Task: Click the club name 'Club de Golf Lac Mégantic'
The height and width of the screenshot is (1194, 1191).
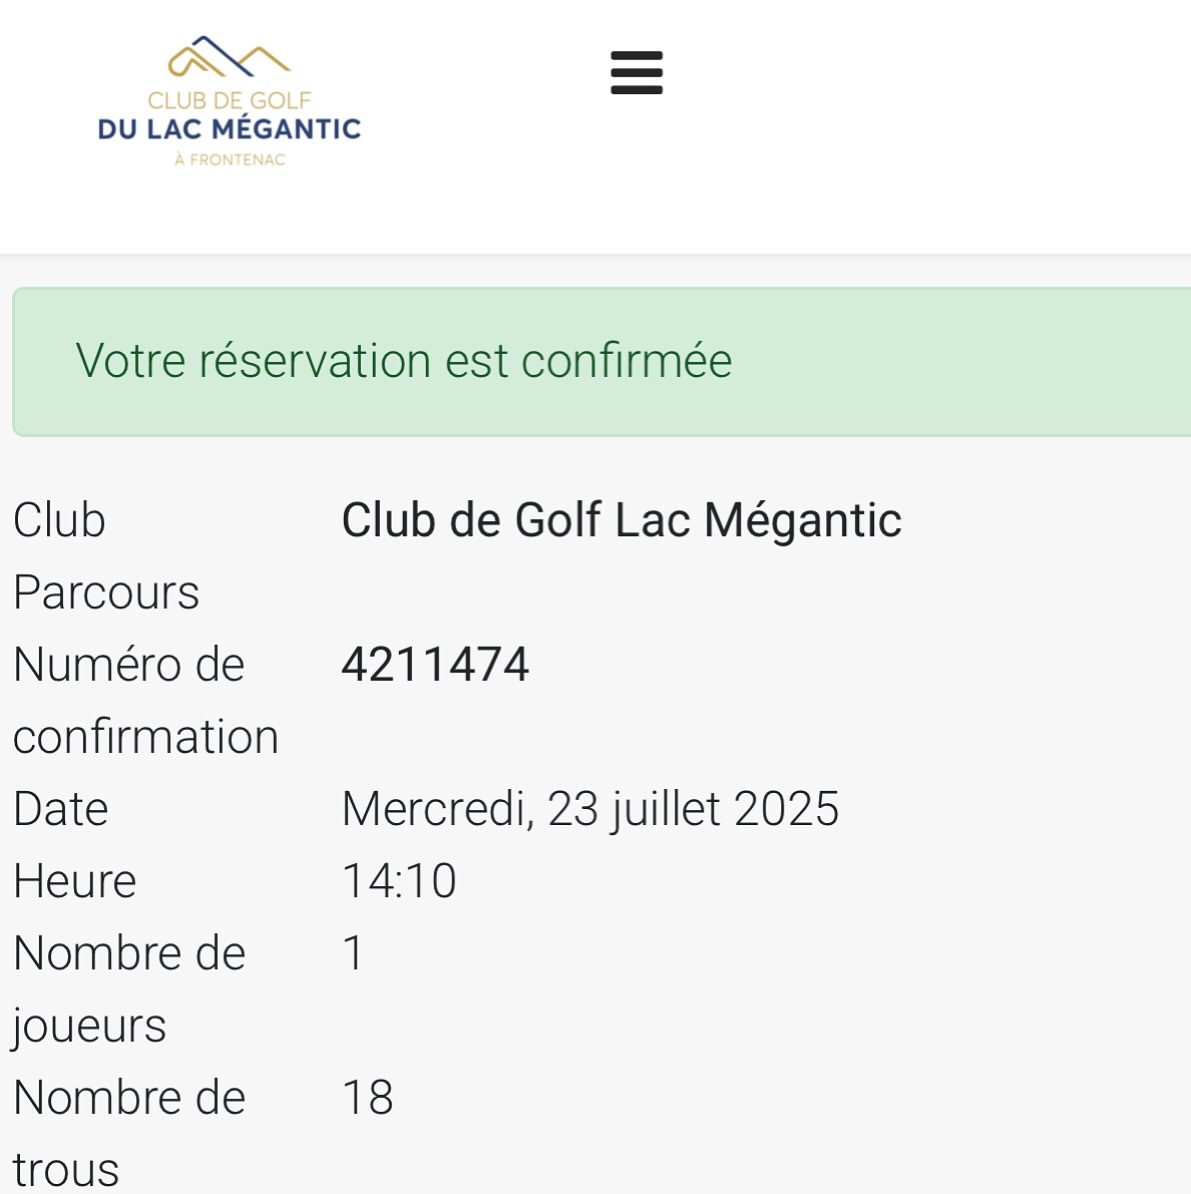Action: pos(621,521)
